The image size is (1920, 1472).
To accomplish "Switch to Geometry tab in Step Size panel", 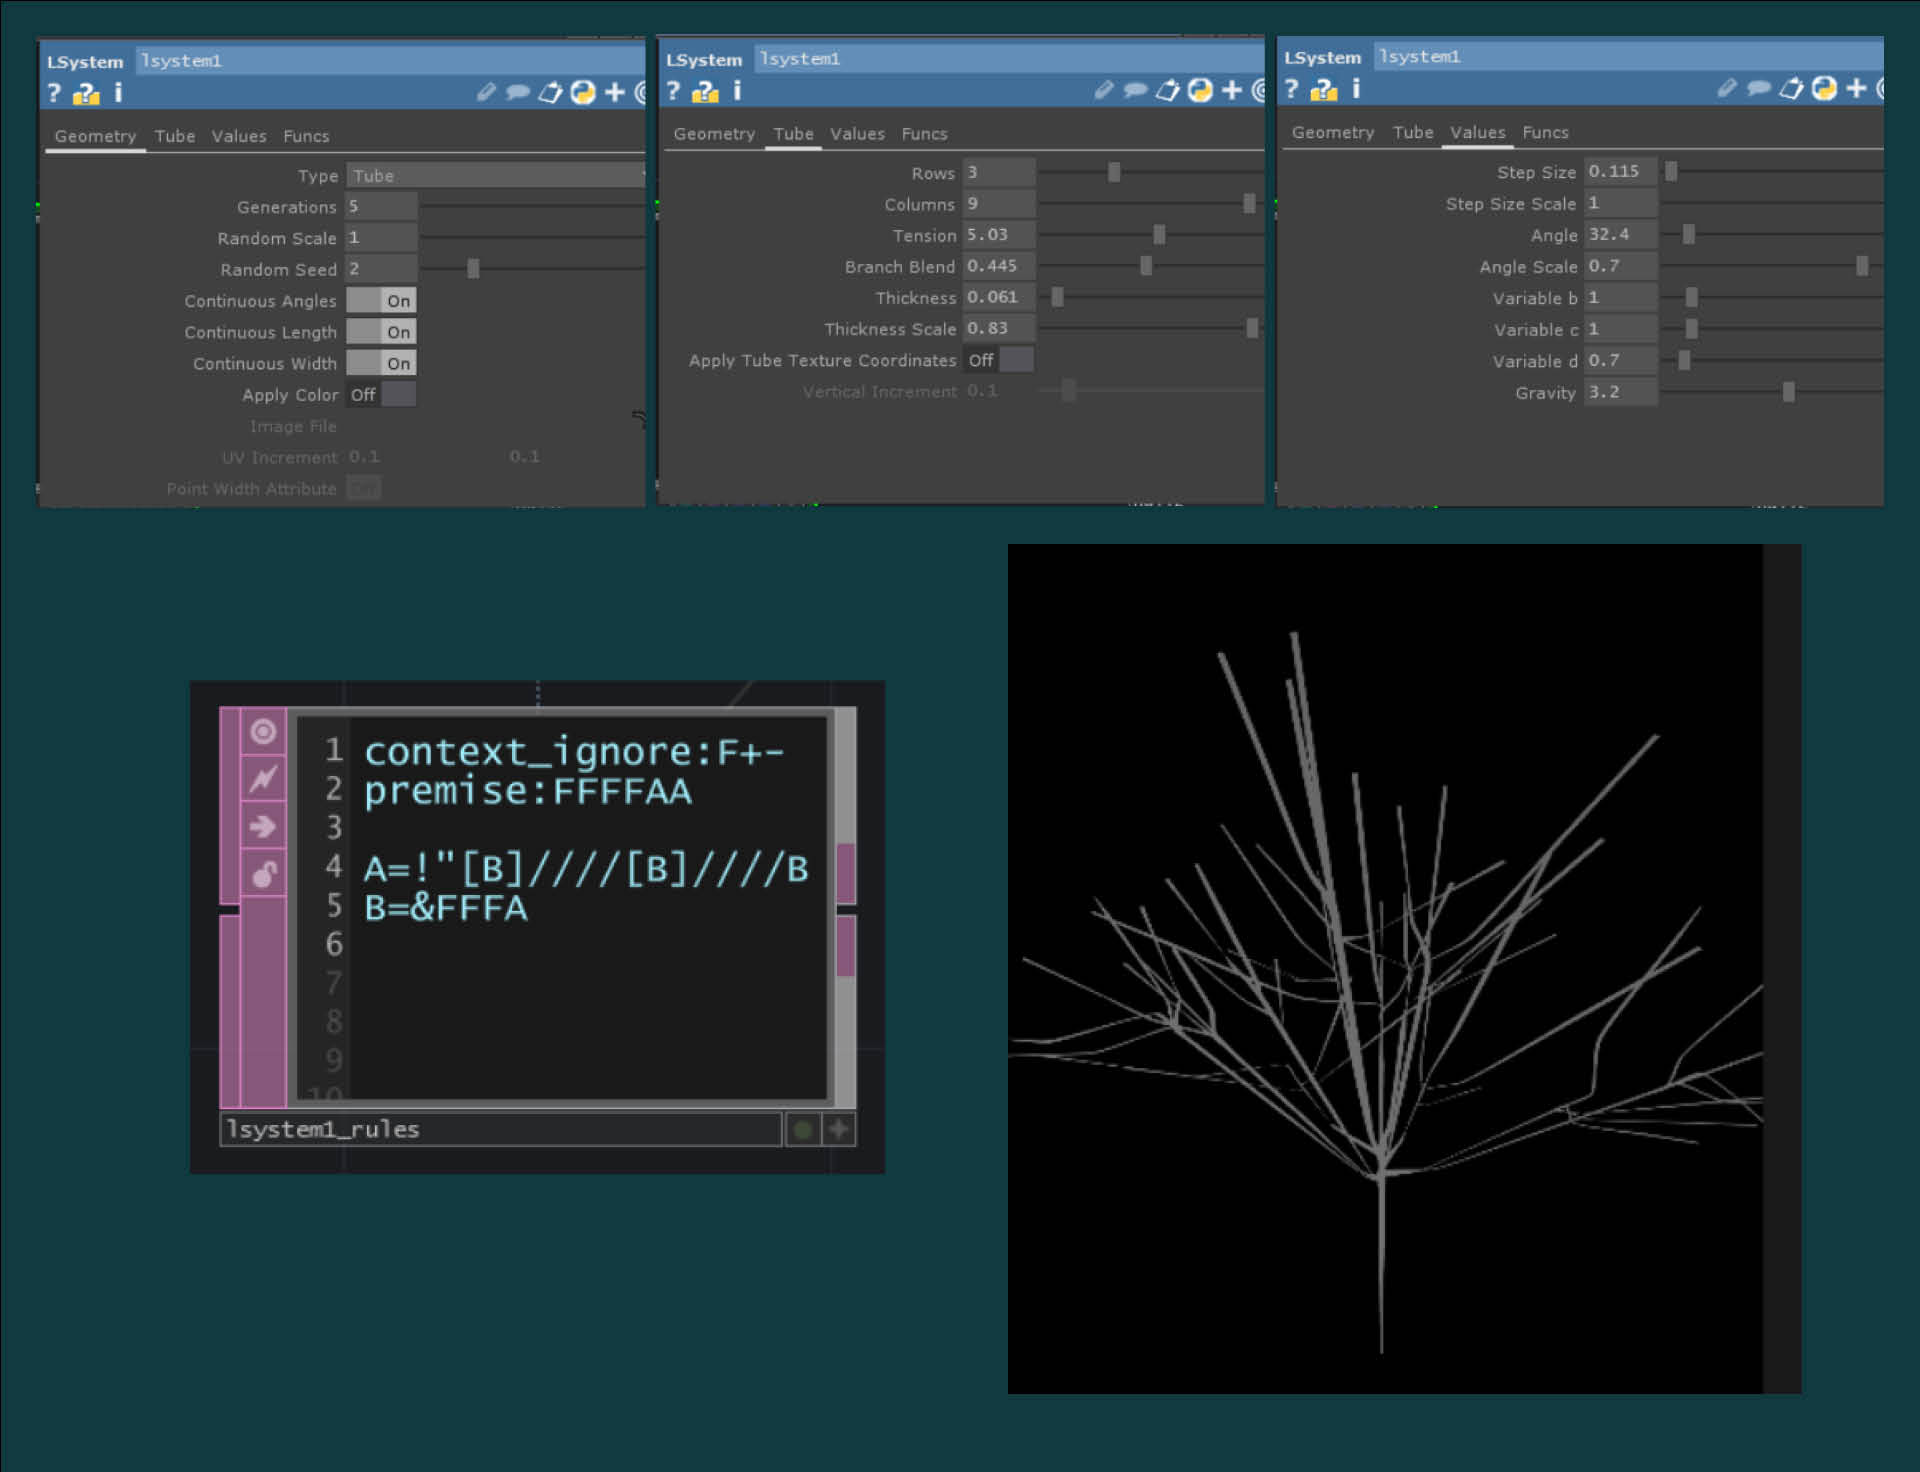I will click(1333, 132).
